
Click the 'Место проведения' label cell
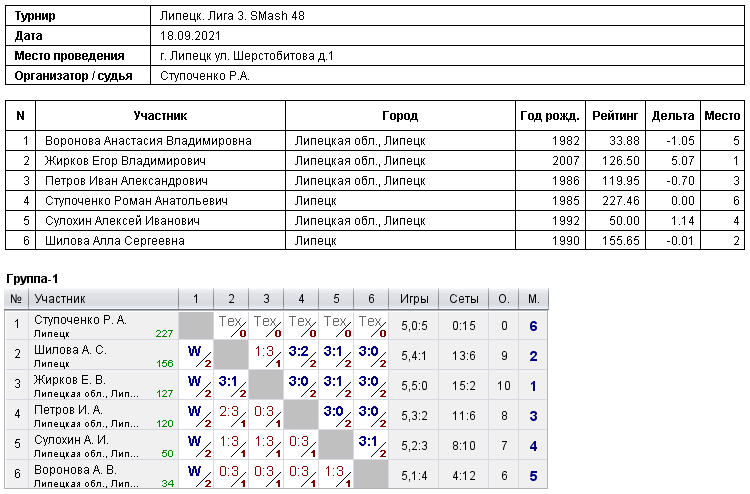point(78,56)
